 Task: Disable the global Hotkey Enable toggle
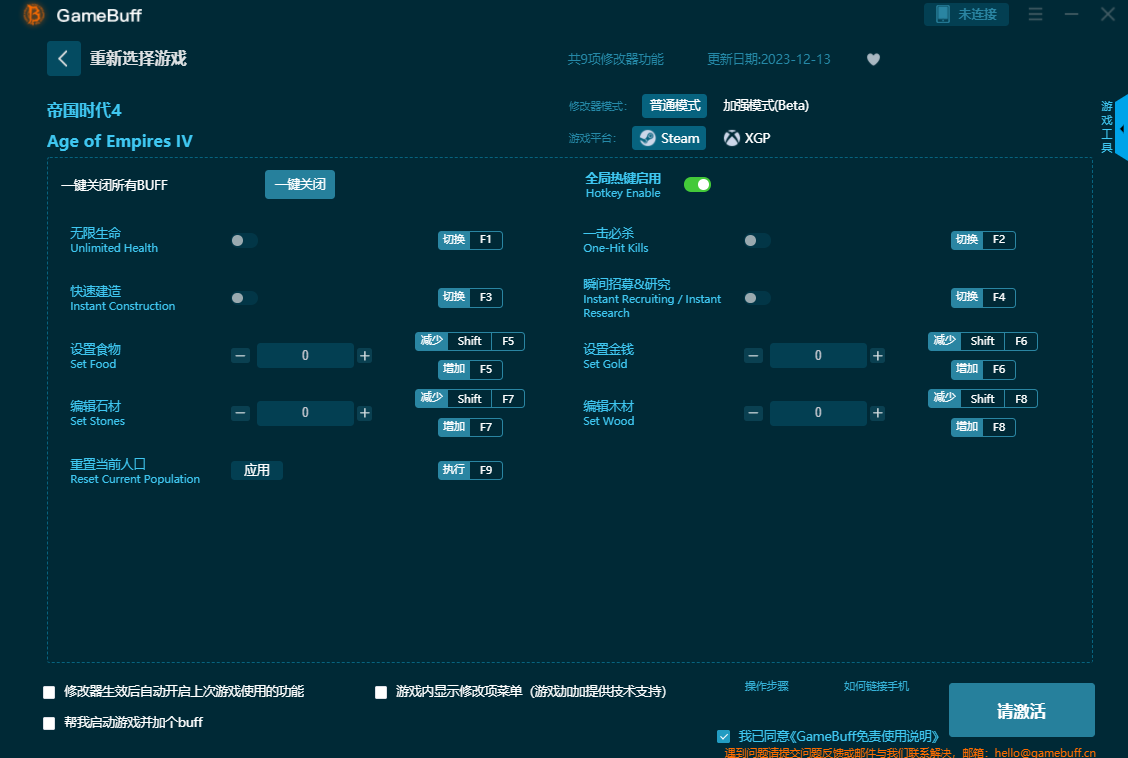(x=697, y=184)
